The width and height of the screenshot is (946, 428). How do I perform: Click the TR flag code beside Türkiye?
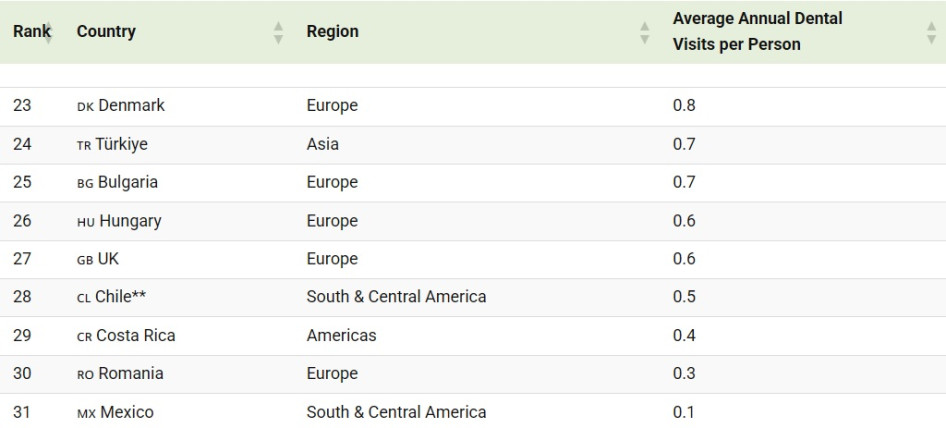(x=84, y=145)
